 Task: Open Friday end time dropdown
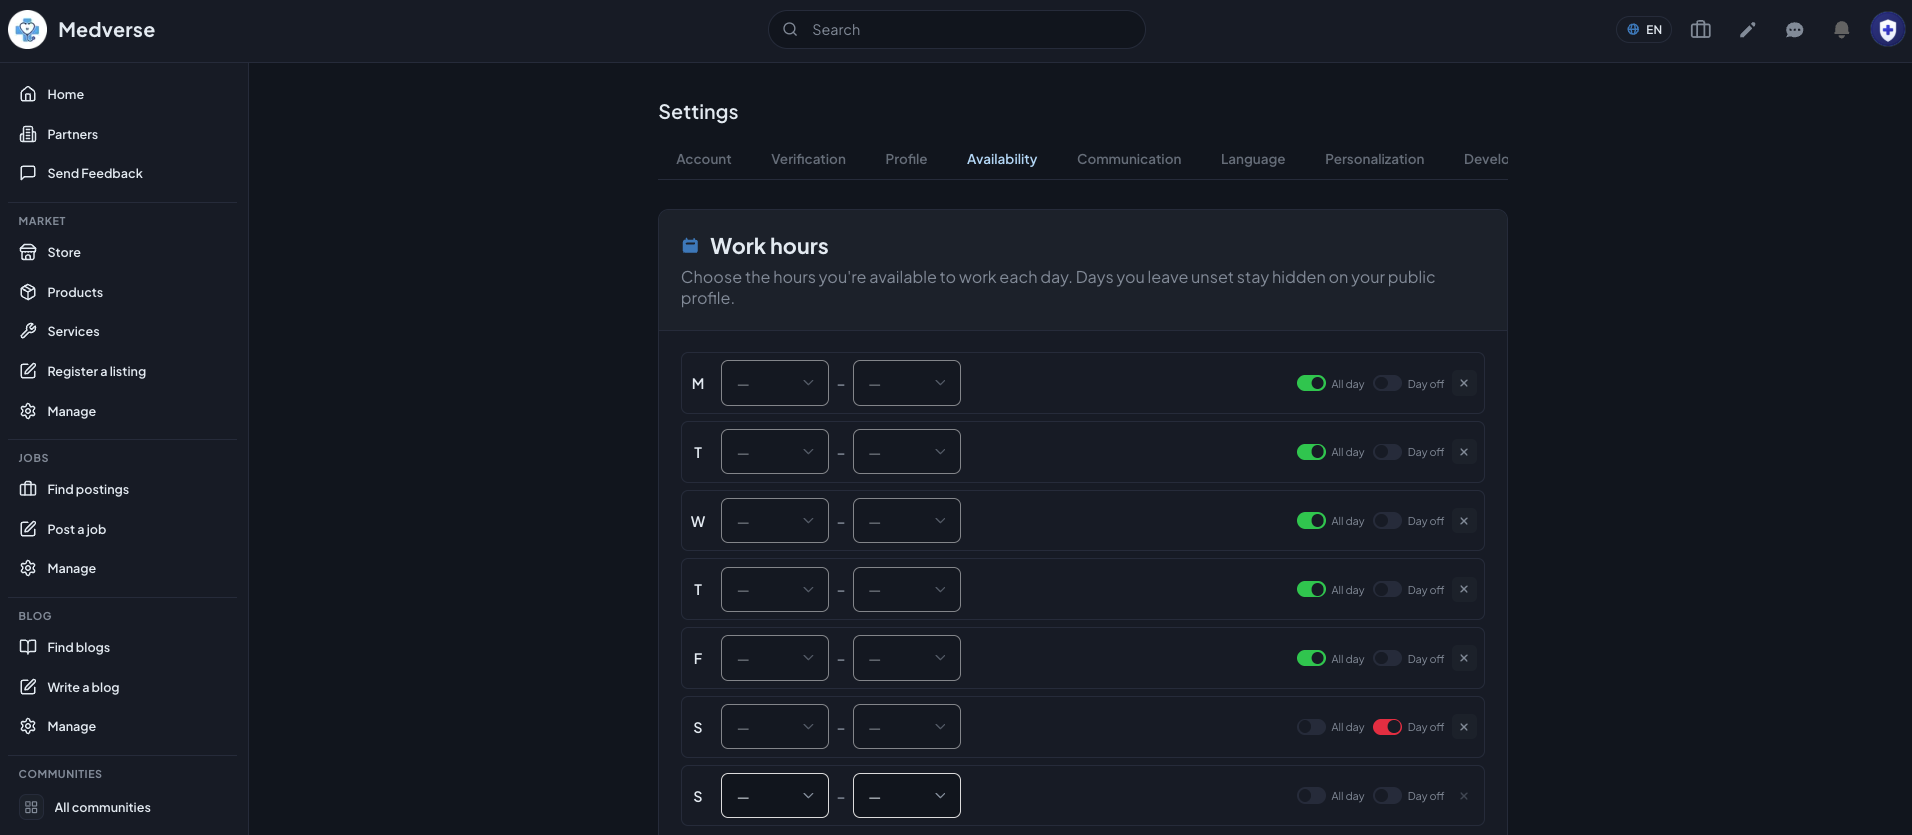pos(907,658)
